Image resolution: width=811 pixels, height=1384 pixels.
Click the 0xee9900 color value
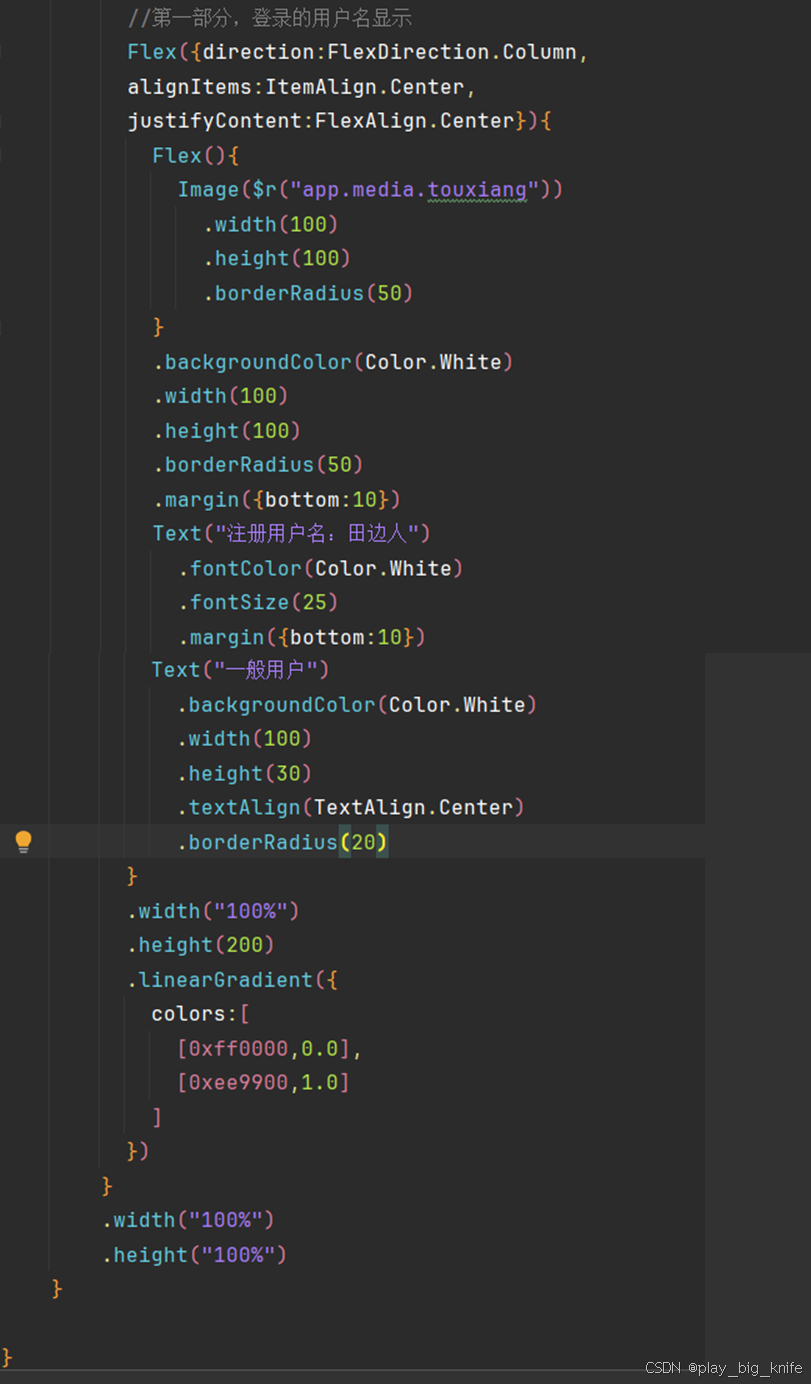(x=239, y=1082)
